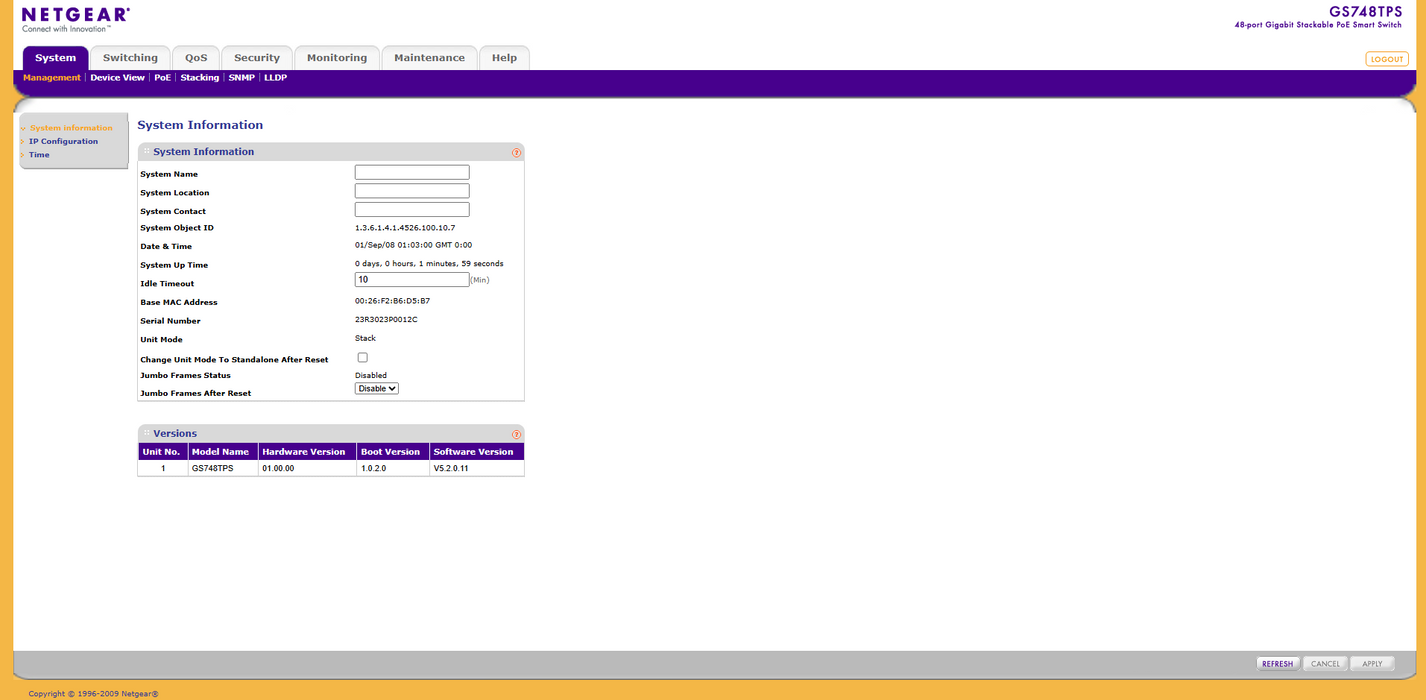Open IP Configuration in sidebar
Screen dimensions: 1426x700
click(x=63, y=141)
